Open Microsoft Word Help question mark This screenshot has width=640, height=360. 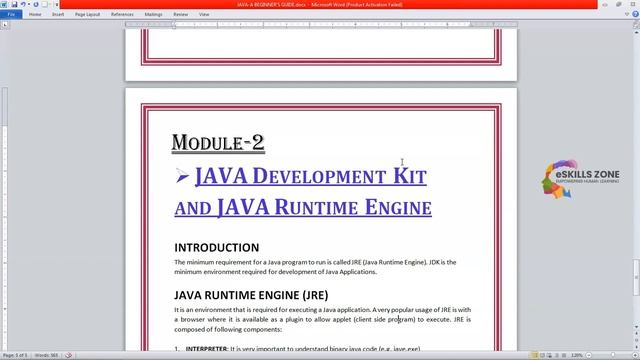(x=635, y=14)
